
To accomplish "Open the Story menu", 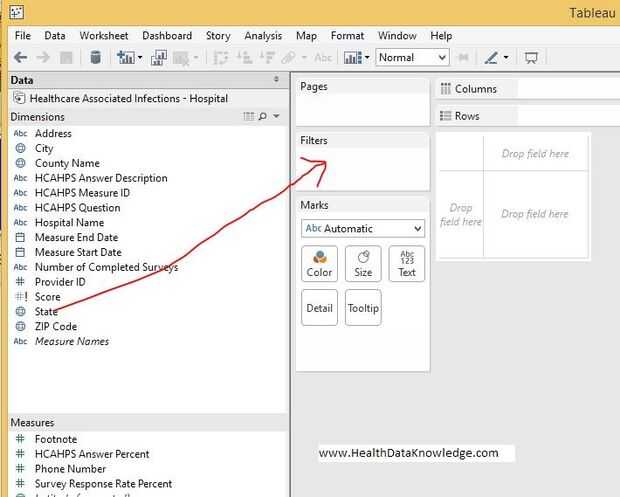I will (x=218, y=36).
